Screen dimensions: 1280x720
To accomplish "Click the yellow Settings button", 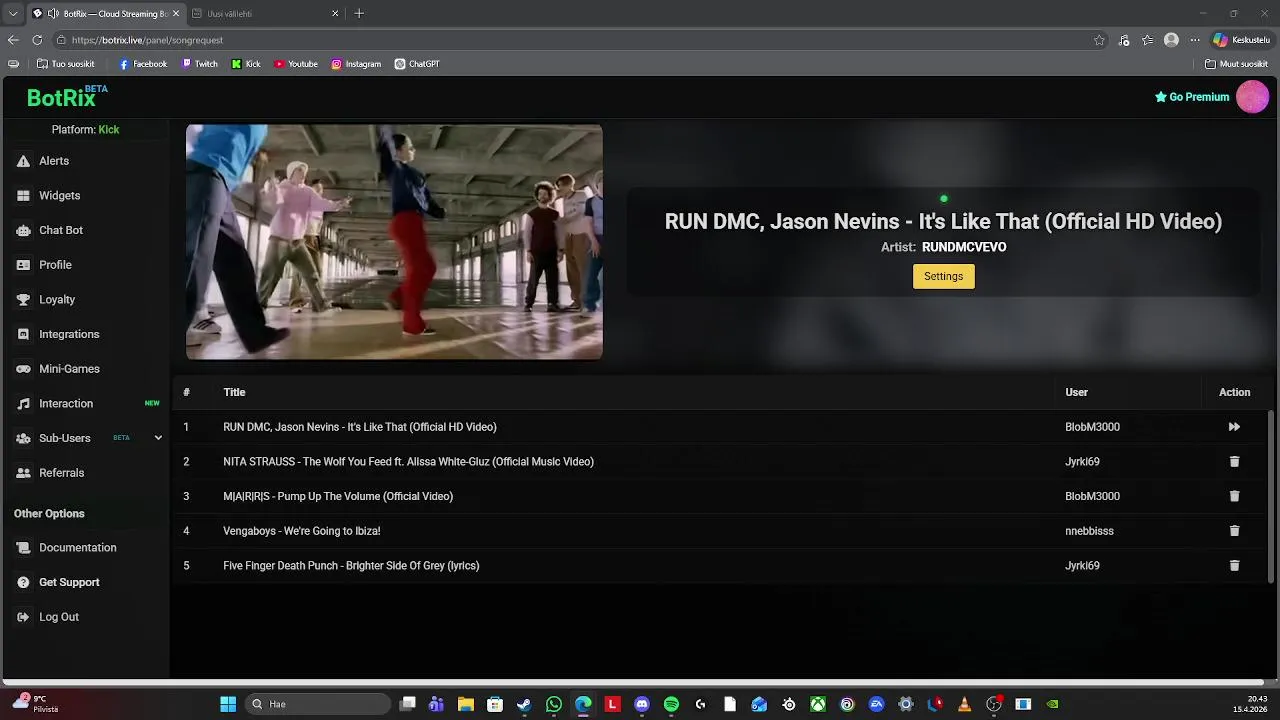I will tap(943, 277).
